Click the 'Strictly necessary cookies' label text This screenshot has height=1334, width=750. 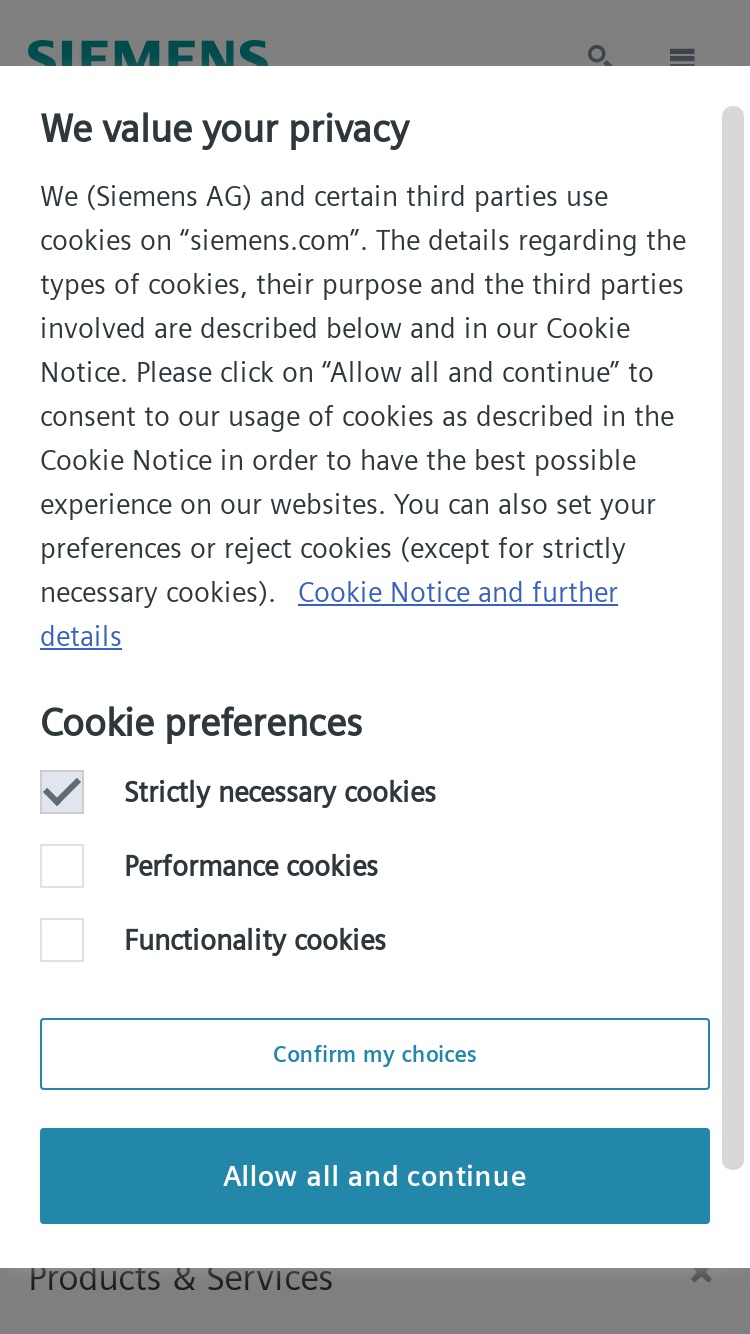pos(280,792)
